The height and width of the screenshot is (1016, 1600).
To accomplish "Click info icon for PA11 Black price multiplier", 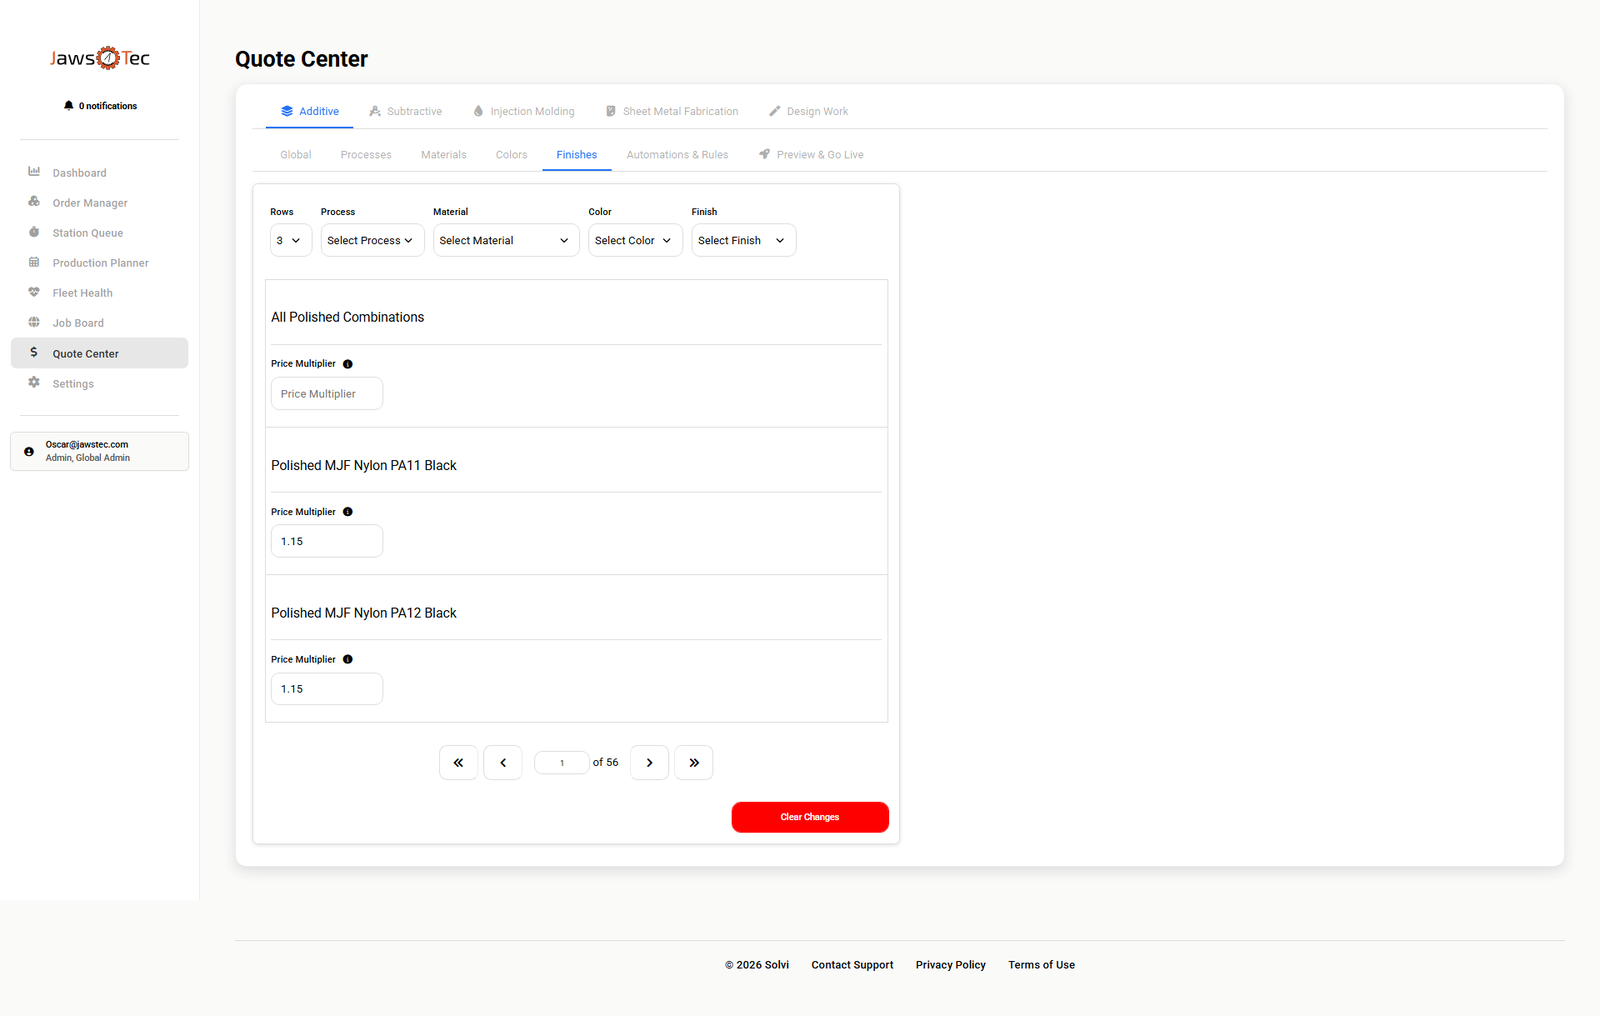I will [348, 512].
